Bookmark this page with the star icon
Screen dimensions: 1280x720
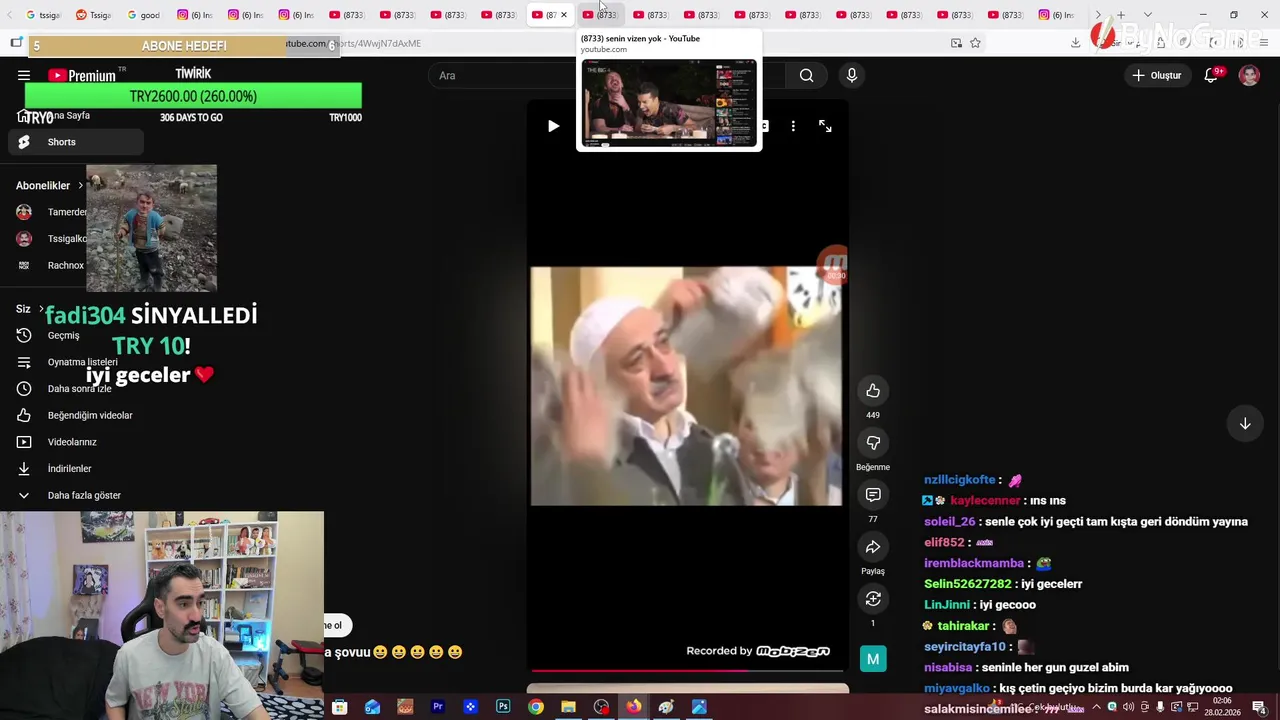click(x=975, y=43)
